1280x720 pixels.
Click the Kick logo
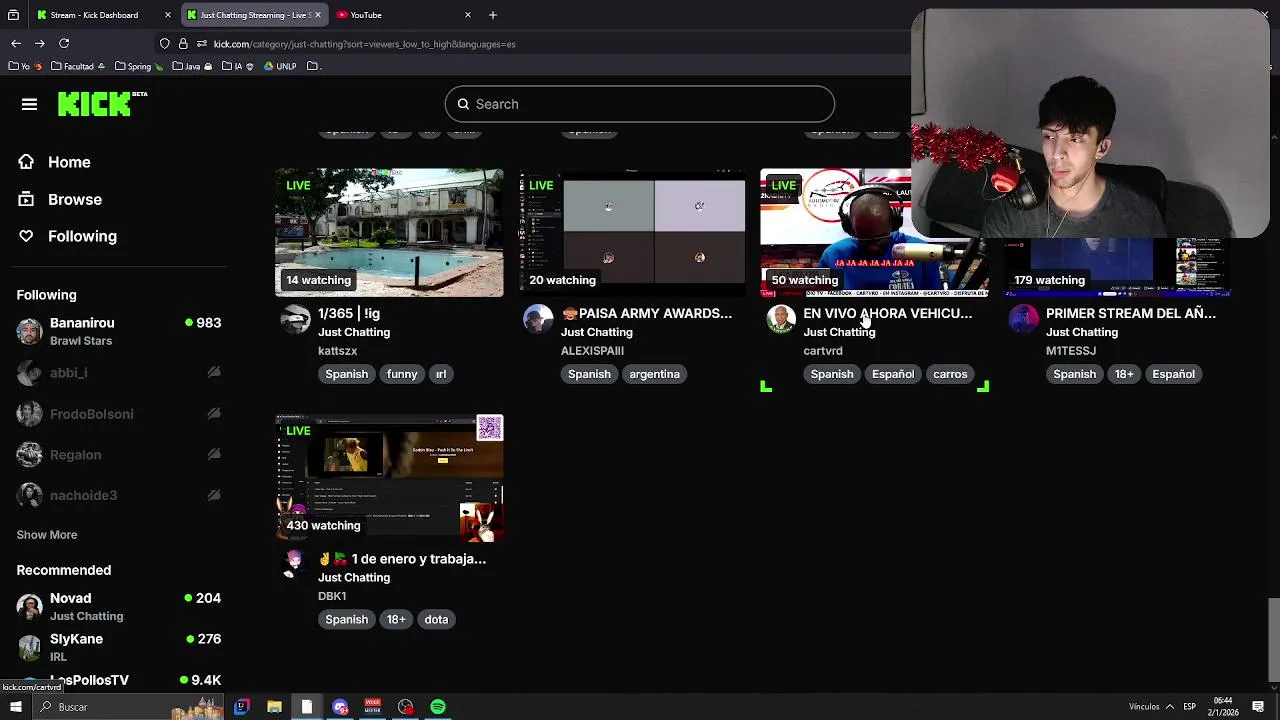click(x=102, y=104)
